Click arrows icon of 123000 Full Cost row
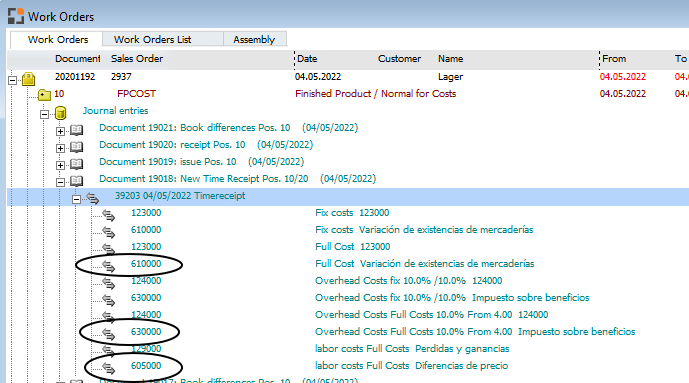The width and height of the screenshot is (689, 383). point(109,249)
